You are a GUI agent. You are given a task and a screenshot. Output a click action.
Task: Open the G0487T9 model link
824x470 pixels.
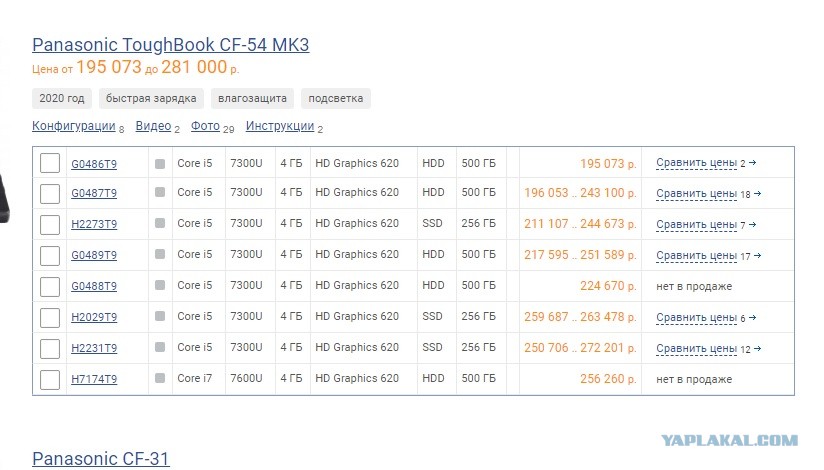94,193
